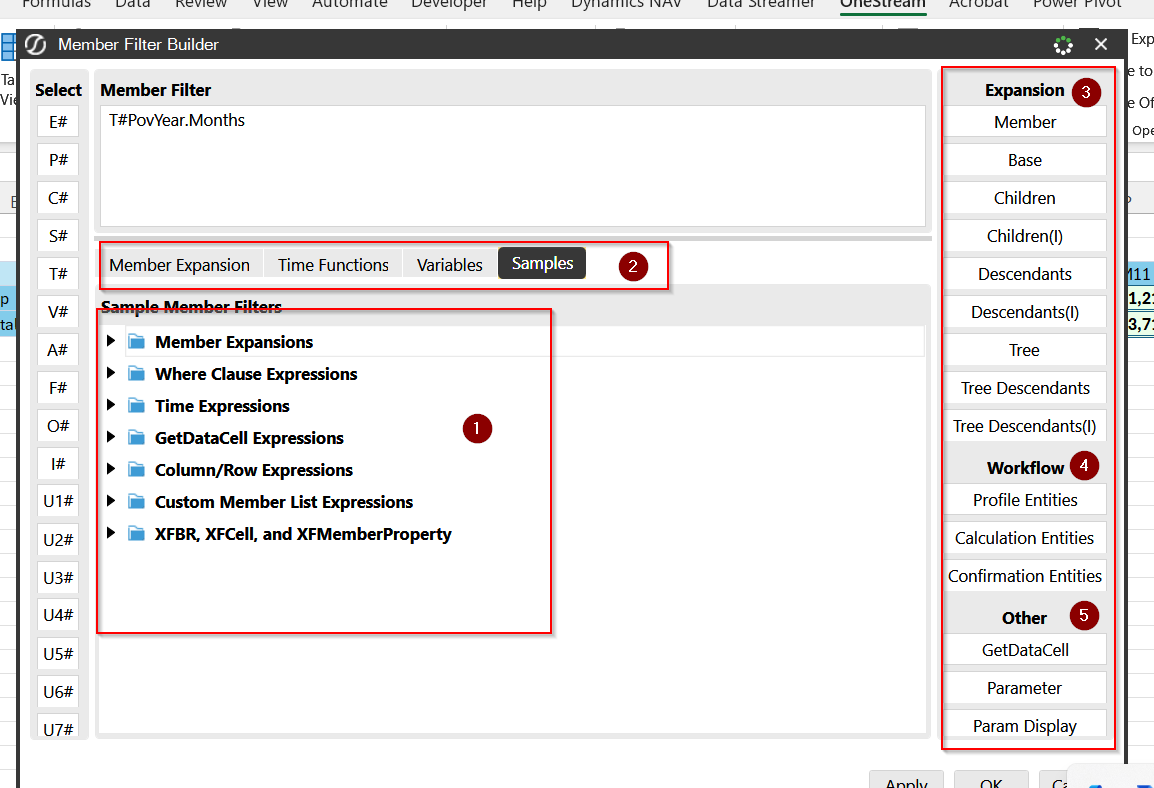The height and width of the screenshot is (788, 1154).
Task: Insert the Profile Entities workflow expansion
Action: (1024, 500)
